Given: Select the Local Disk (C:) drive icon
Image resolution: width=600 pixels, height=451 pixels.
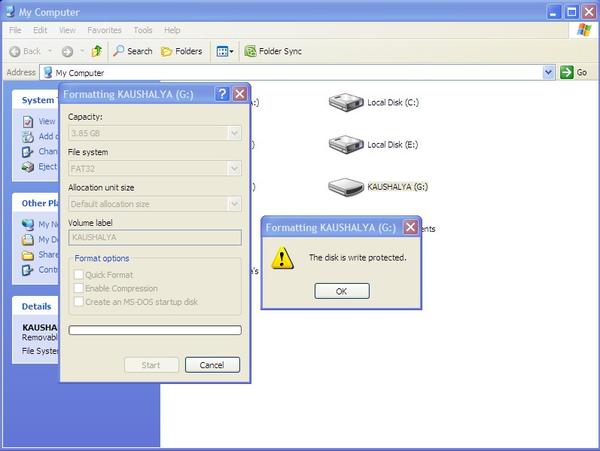Looking at the screenshot, I should tap(346, 103).
